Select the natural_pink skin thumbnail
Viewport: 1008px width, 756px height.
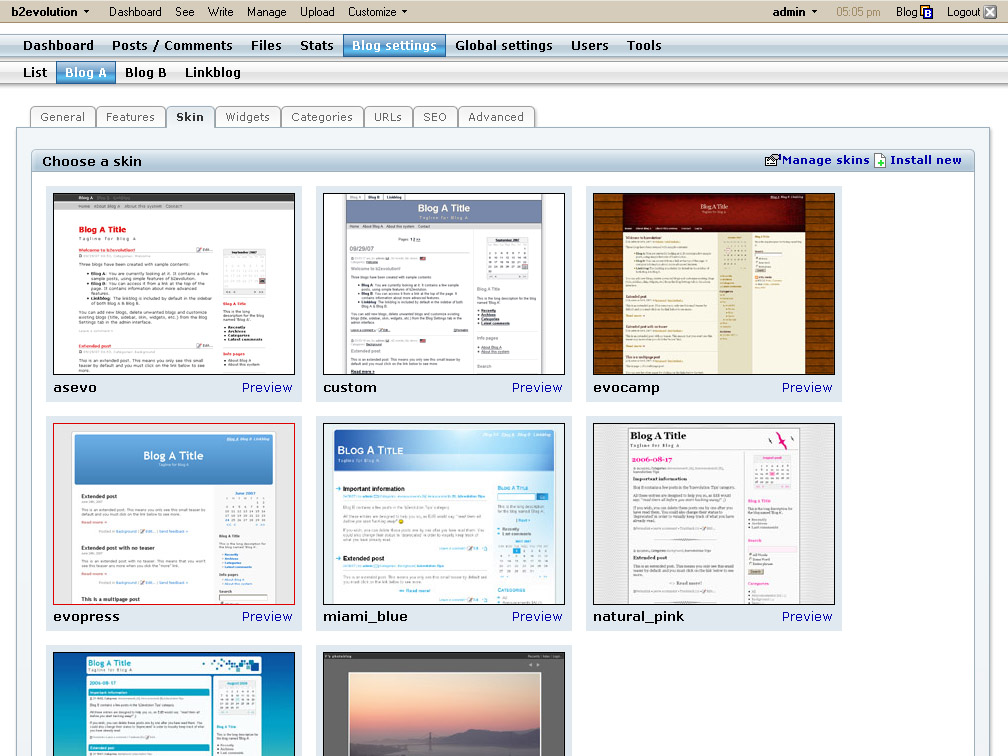point(714,513)
